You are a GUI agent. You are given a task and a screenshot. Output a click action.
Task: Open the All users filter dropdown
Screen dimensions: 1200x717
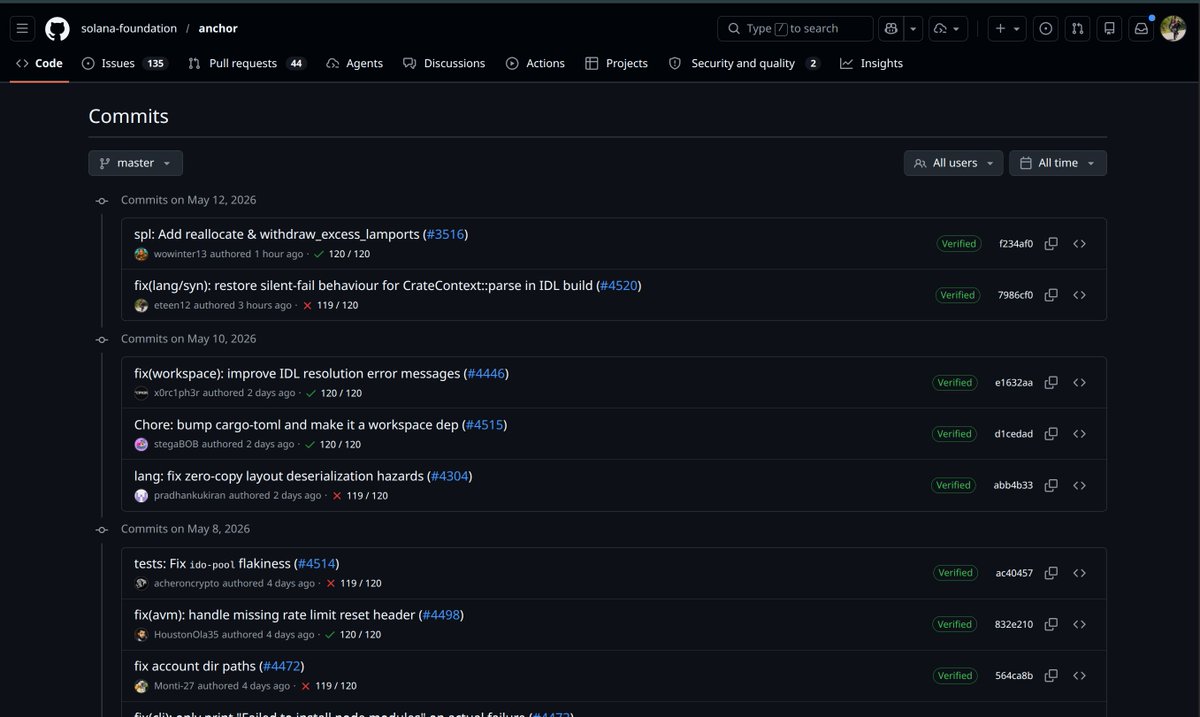pyautogui.click(x=953, y=163)
